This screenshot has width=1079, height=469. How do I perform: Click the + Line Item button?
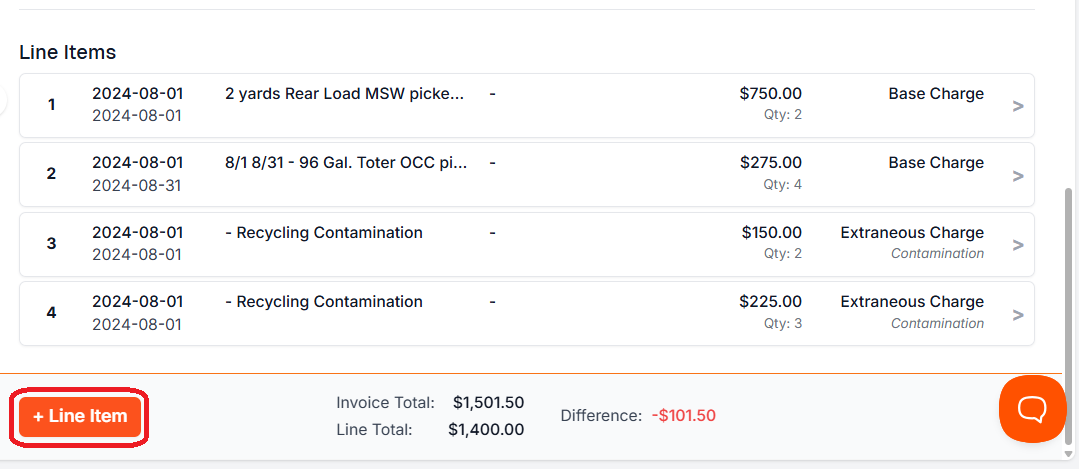pyautogui.click(x=80, y=416)
